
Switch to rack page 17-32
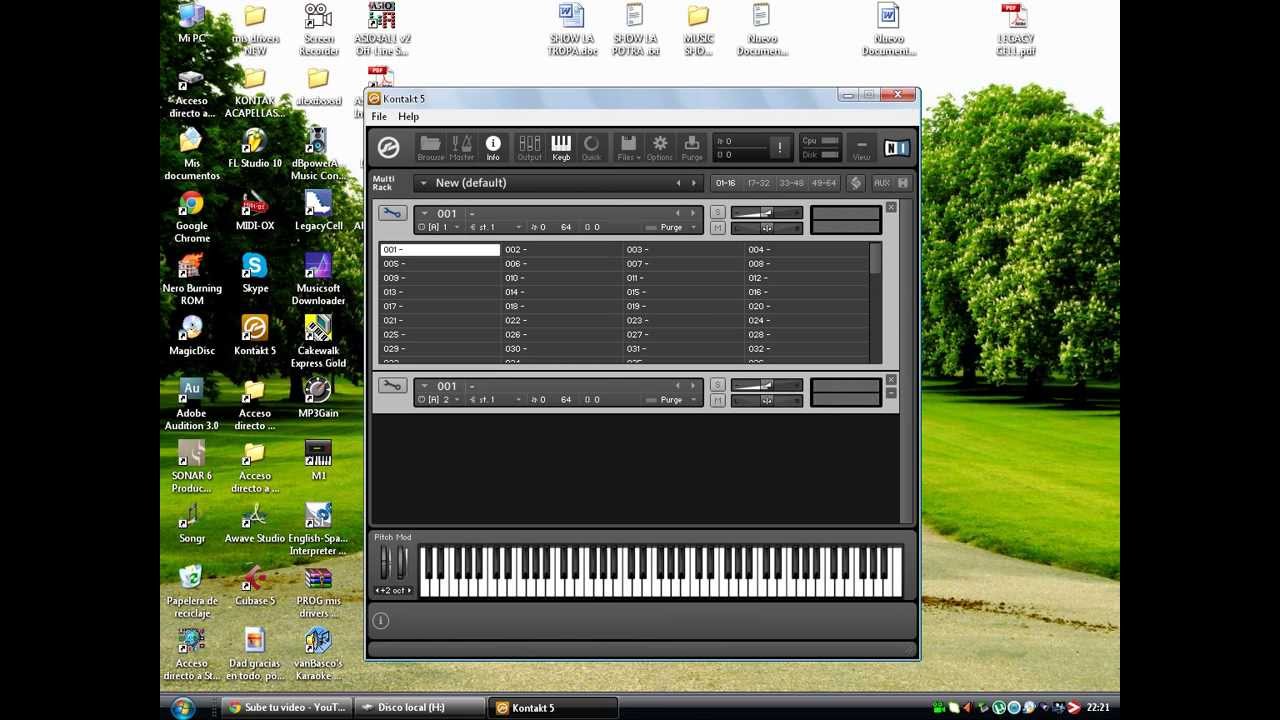(x=759, y=183)
